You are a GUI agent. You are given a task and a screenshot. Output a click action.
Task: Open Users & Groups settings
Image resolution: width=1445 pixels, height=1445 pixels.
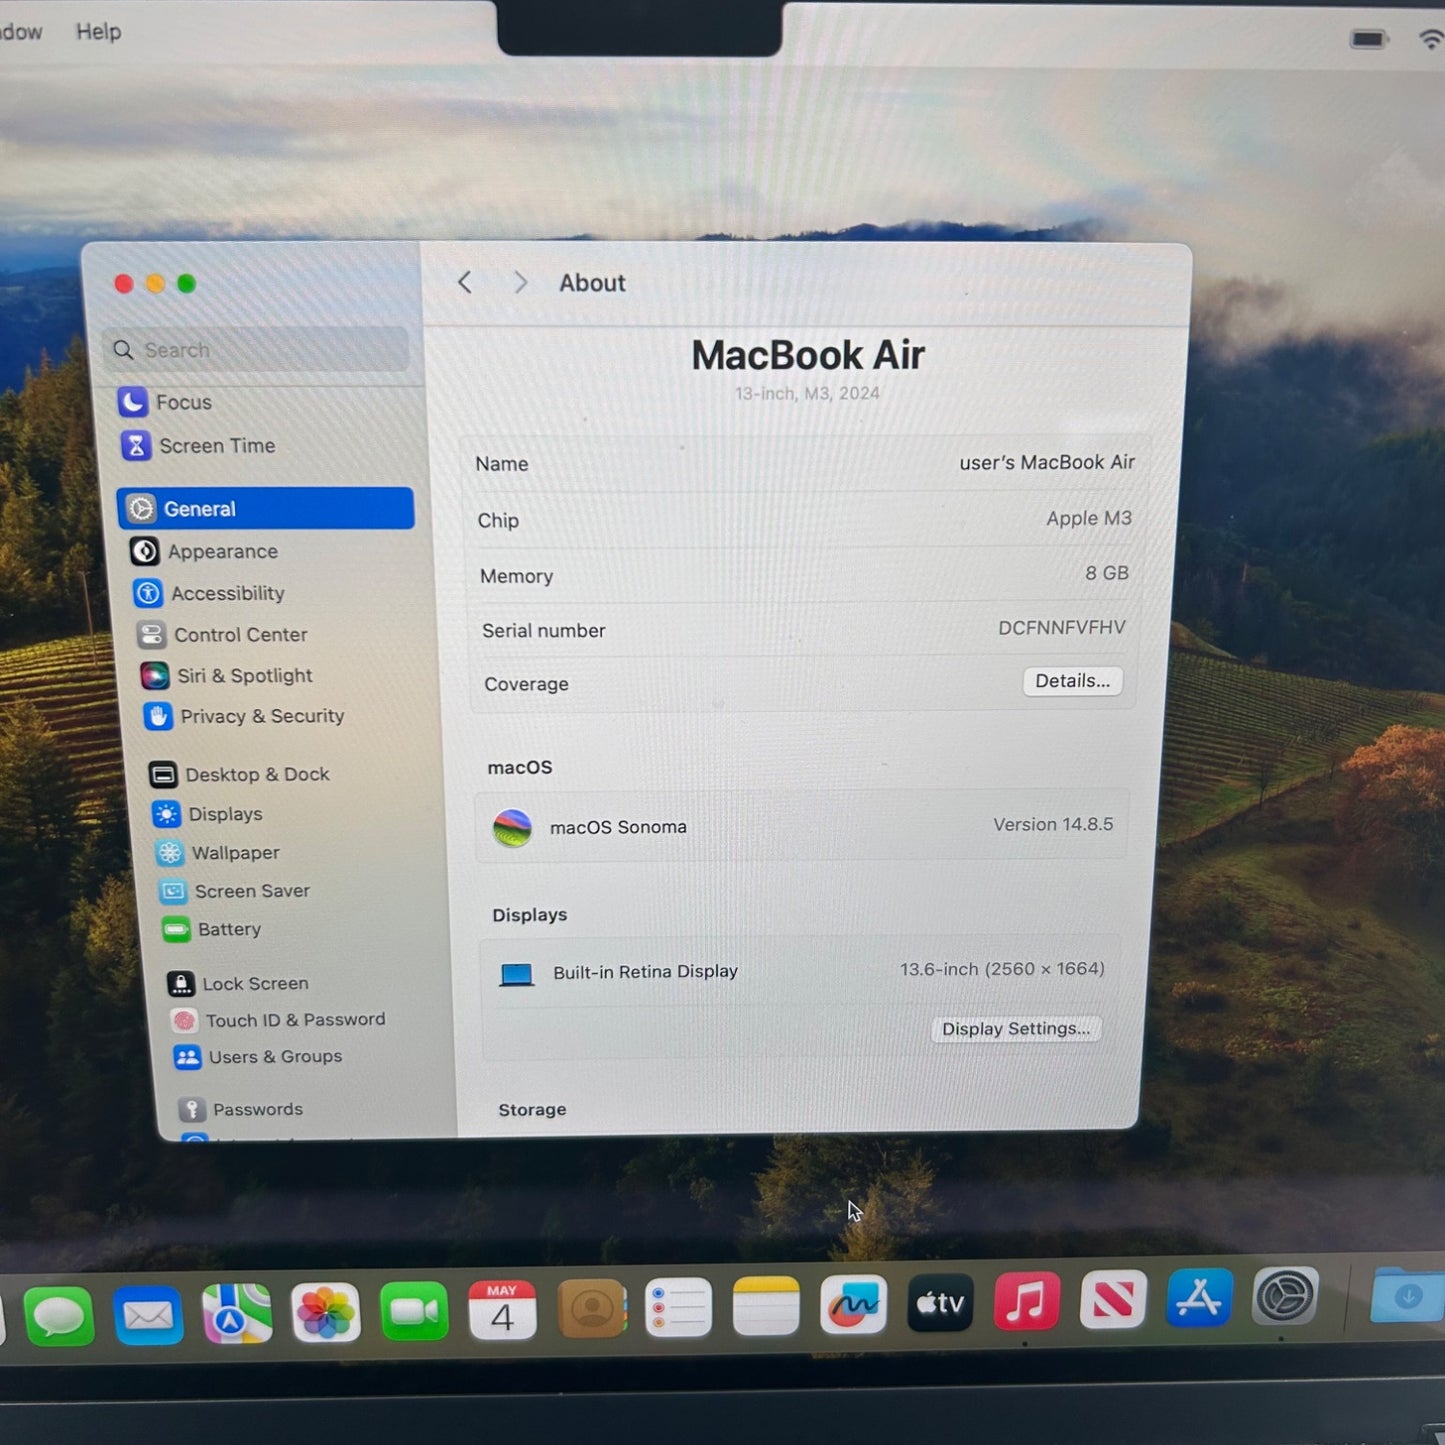pyautogui.click(x=258, y=1057)
